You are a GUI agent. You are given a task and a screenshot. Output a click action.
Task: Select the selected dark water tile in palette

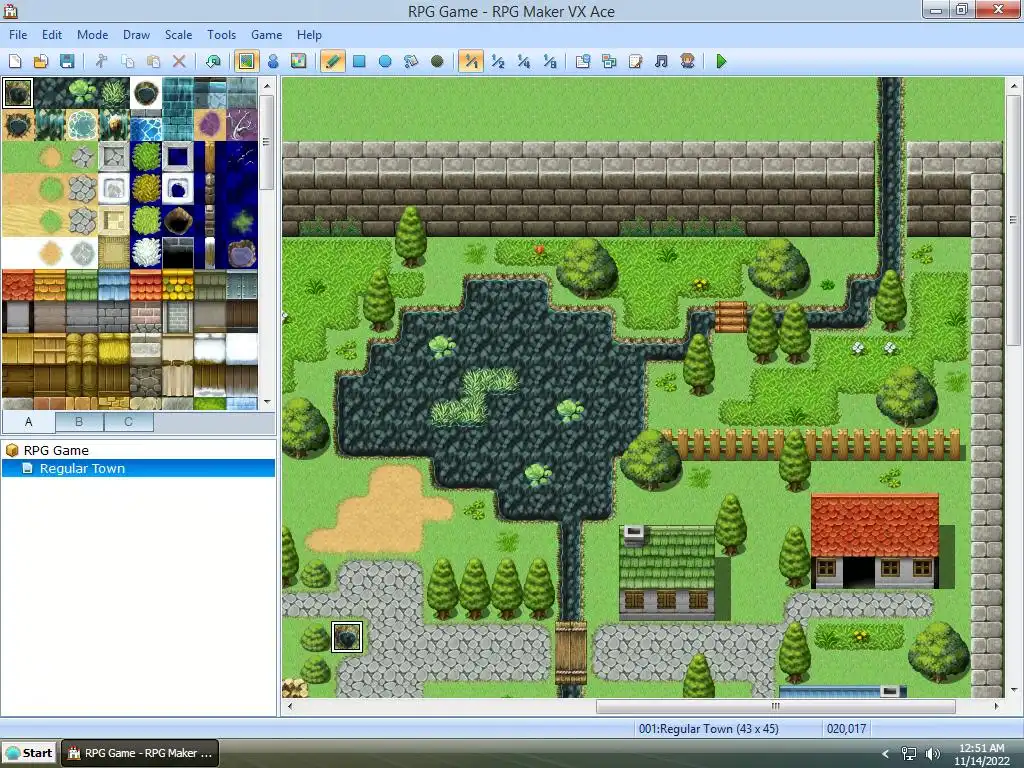coord(18,93)
